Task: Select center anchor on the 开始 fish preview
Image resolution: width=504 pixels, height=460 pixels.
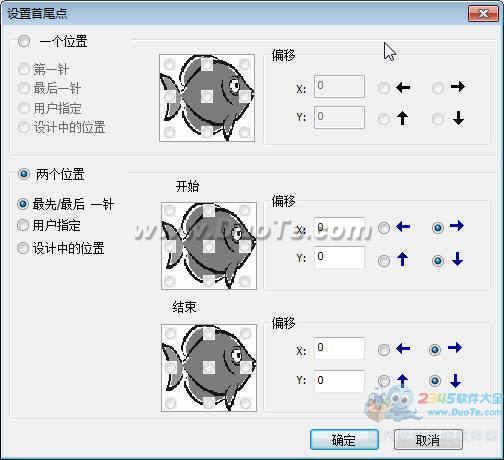Action: pos(208,246)
